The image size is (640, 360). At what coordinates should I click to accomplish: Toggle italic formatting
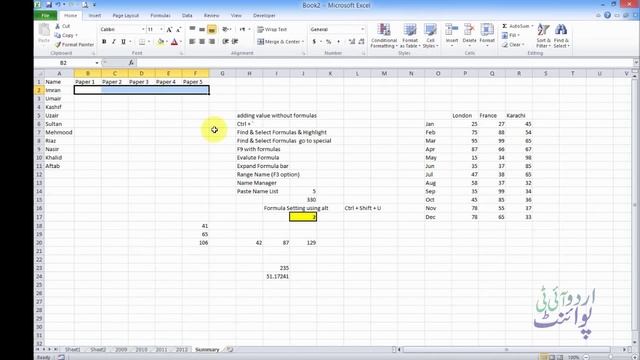113,42
